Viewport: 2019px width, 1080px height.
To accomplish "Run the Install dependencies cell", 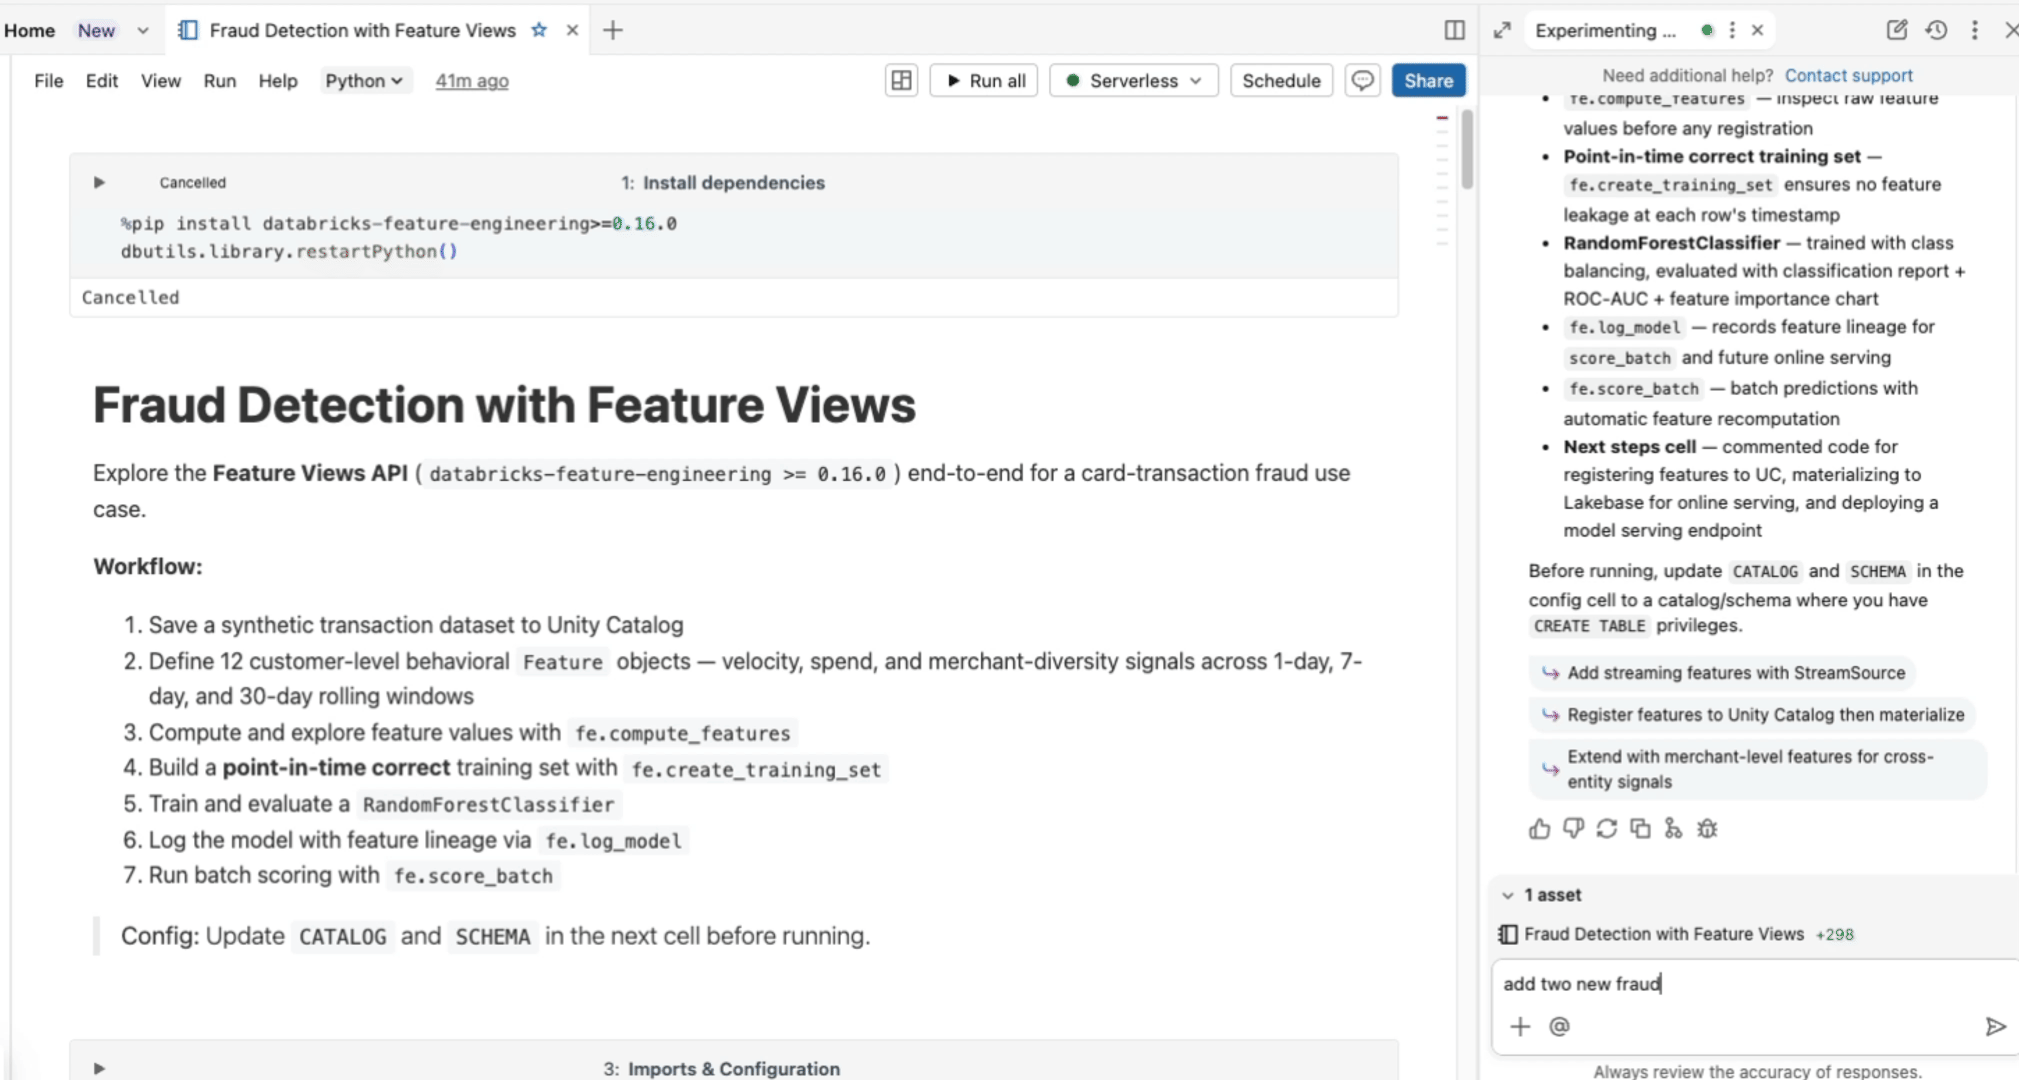I will point(99,183).
